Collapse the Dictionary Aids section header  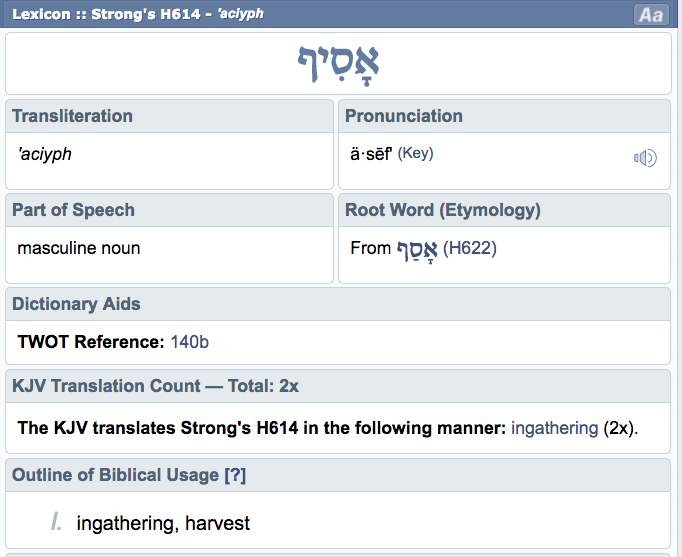76,304
